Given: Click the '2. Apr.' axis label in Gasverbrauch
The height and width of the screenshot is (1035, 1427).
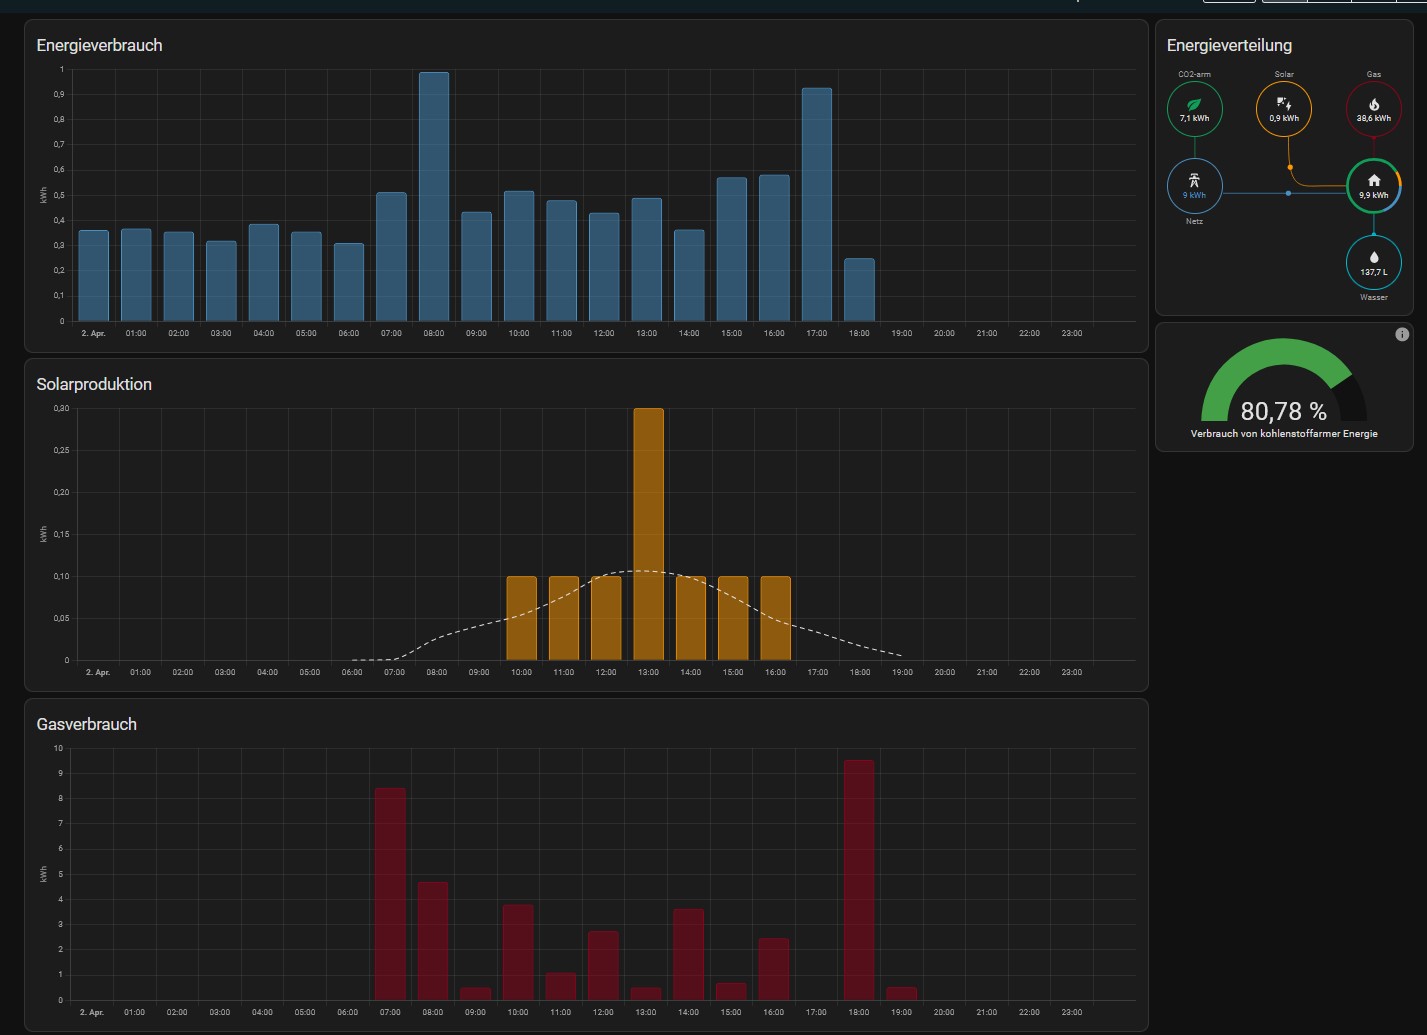Looking at the screenshot, I should 92,1012.
